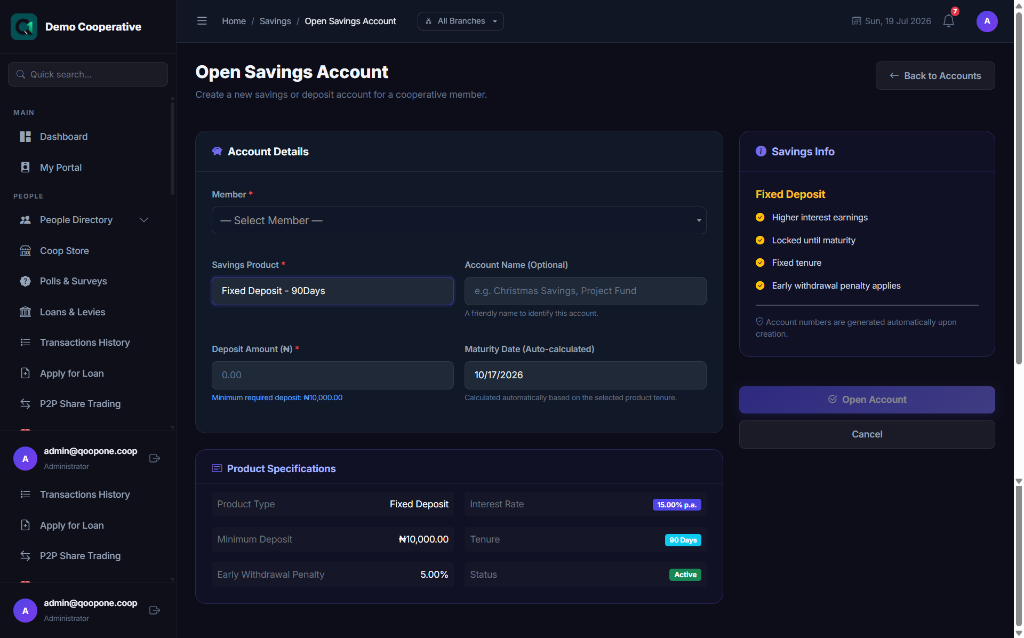The height and width of the screenshot is (638, 1024).
Task: Click shield icon beside account numbers note
Action: pyautogui.click(x=760, y=321)
